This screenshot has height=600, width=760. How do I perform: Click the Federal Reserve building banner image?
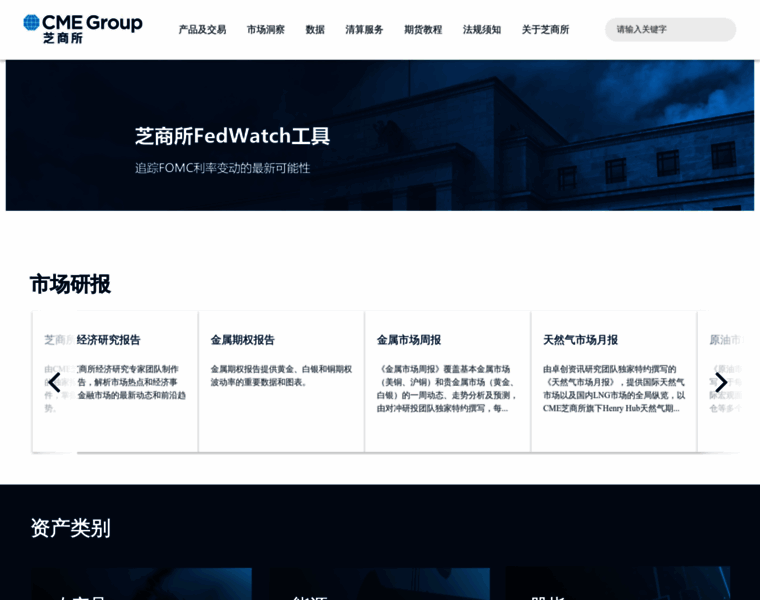[380, 135]
